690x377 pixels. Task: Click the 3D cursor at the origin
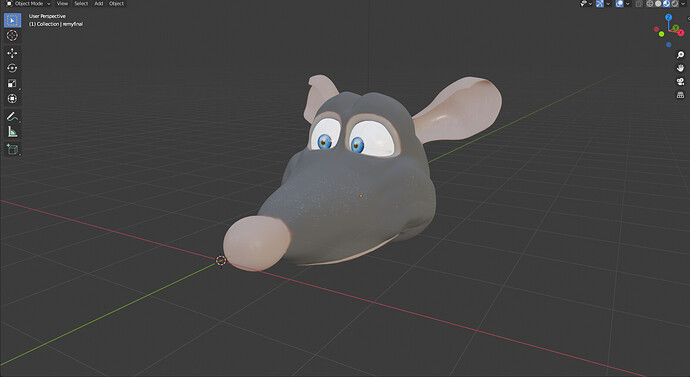(221, 260)
